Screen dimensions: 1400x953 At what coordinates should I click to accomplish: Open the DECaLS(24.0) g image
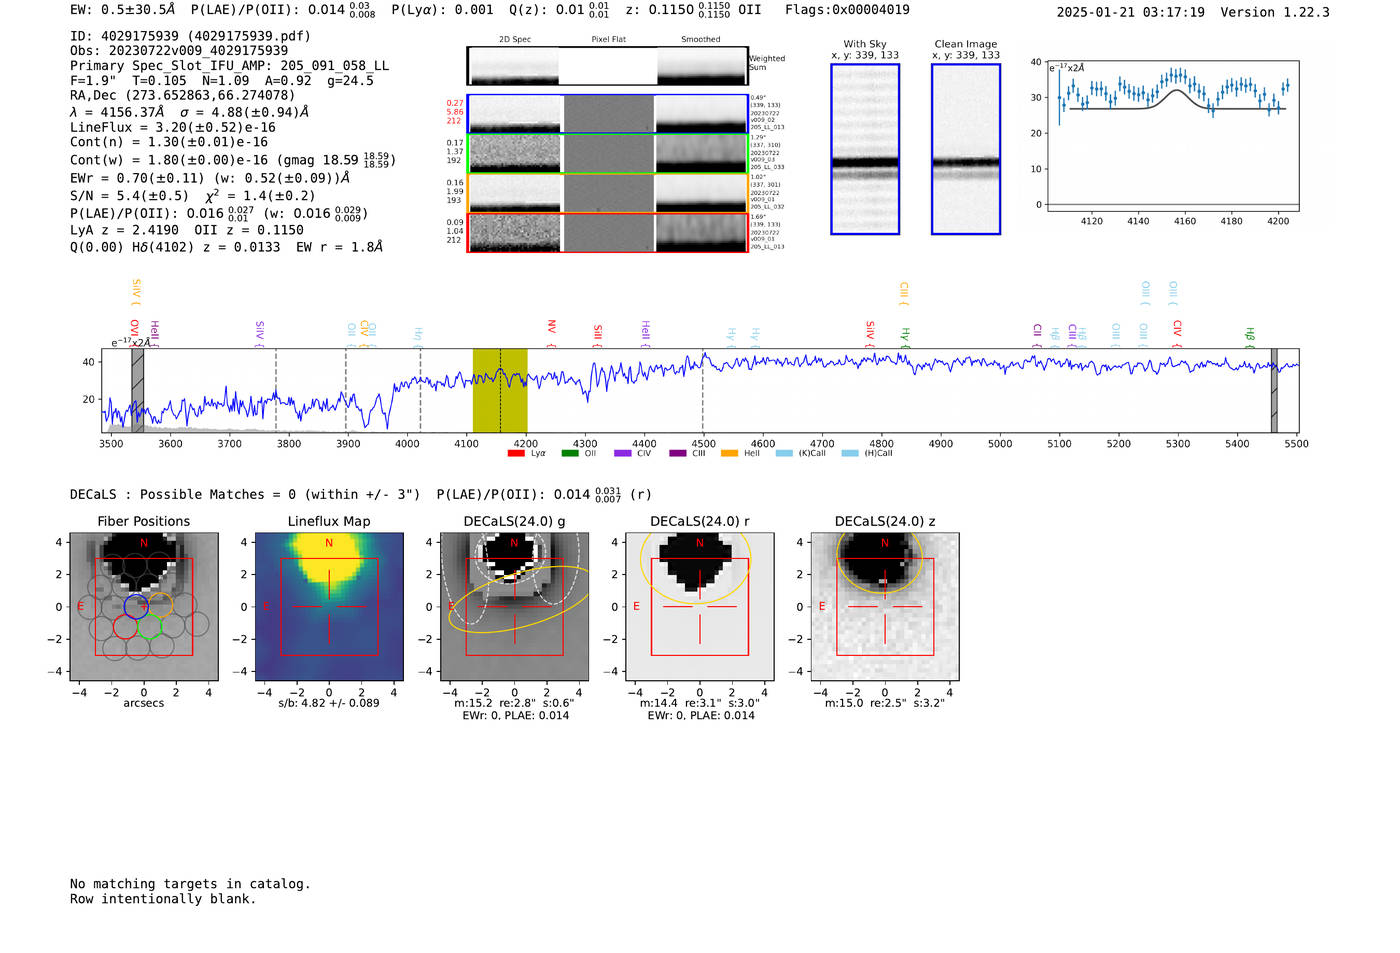(x=515, y=606)
